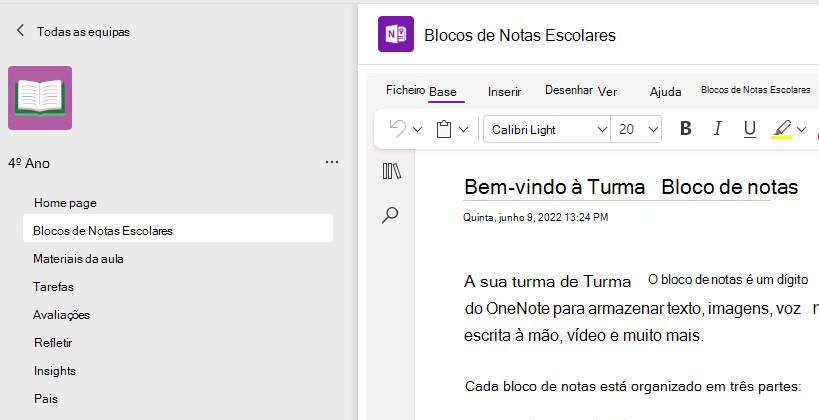Click the Blocos de Notas Escolares header title

pos(520,35)
